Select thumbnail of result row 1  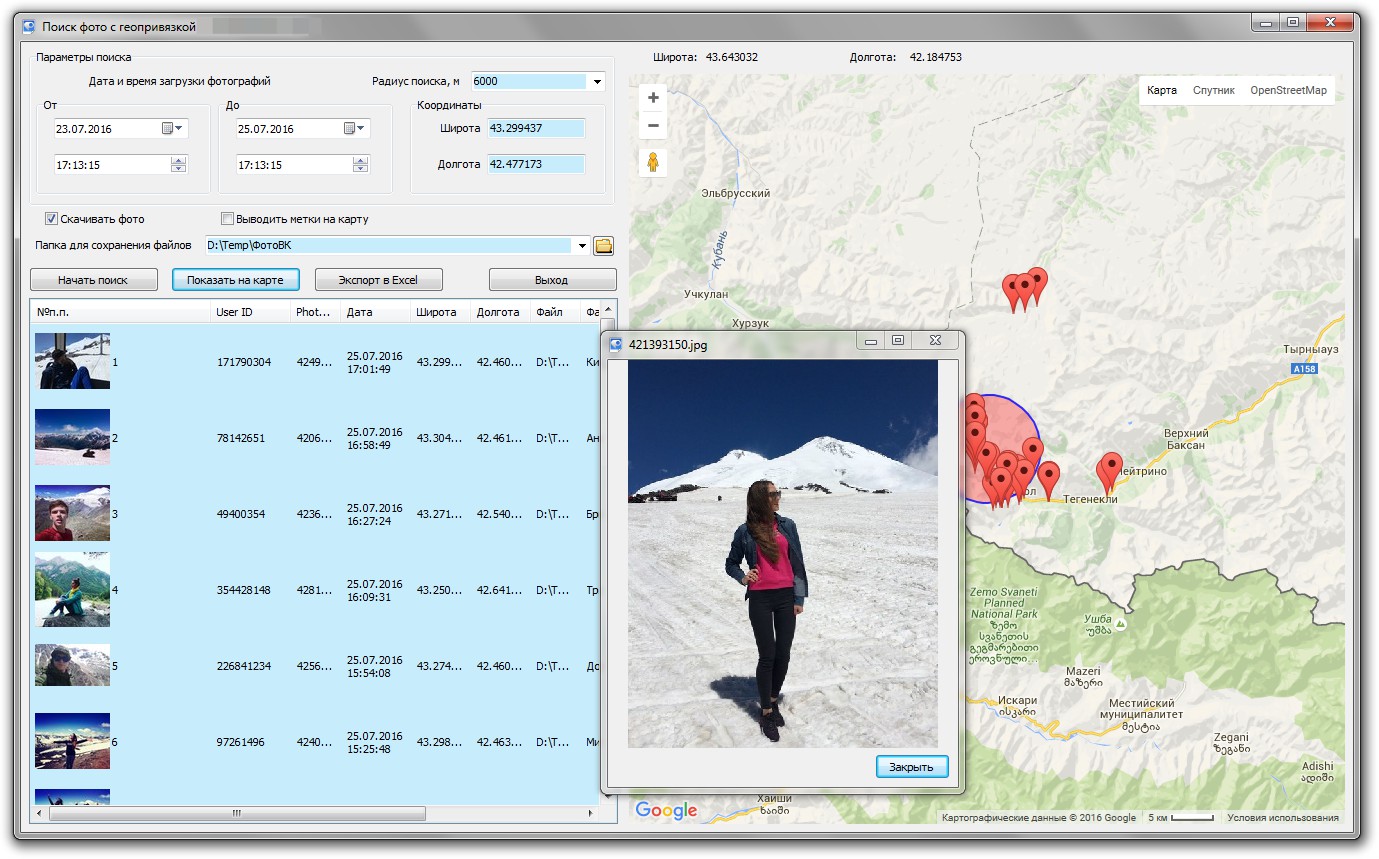coord(72,361)
